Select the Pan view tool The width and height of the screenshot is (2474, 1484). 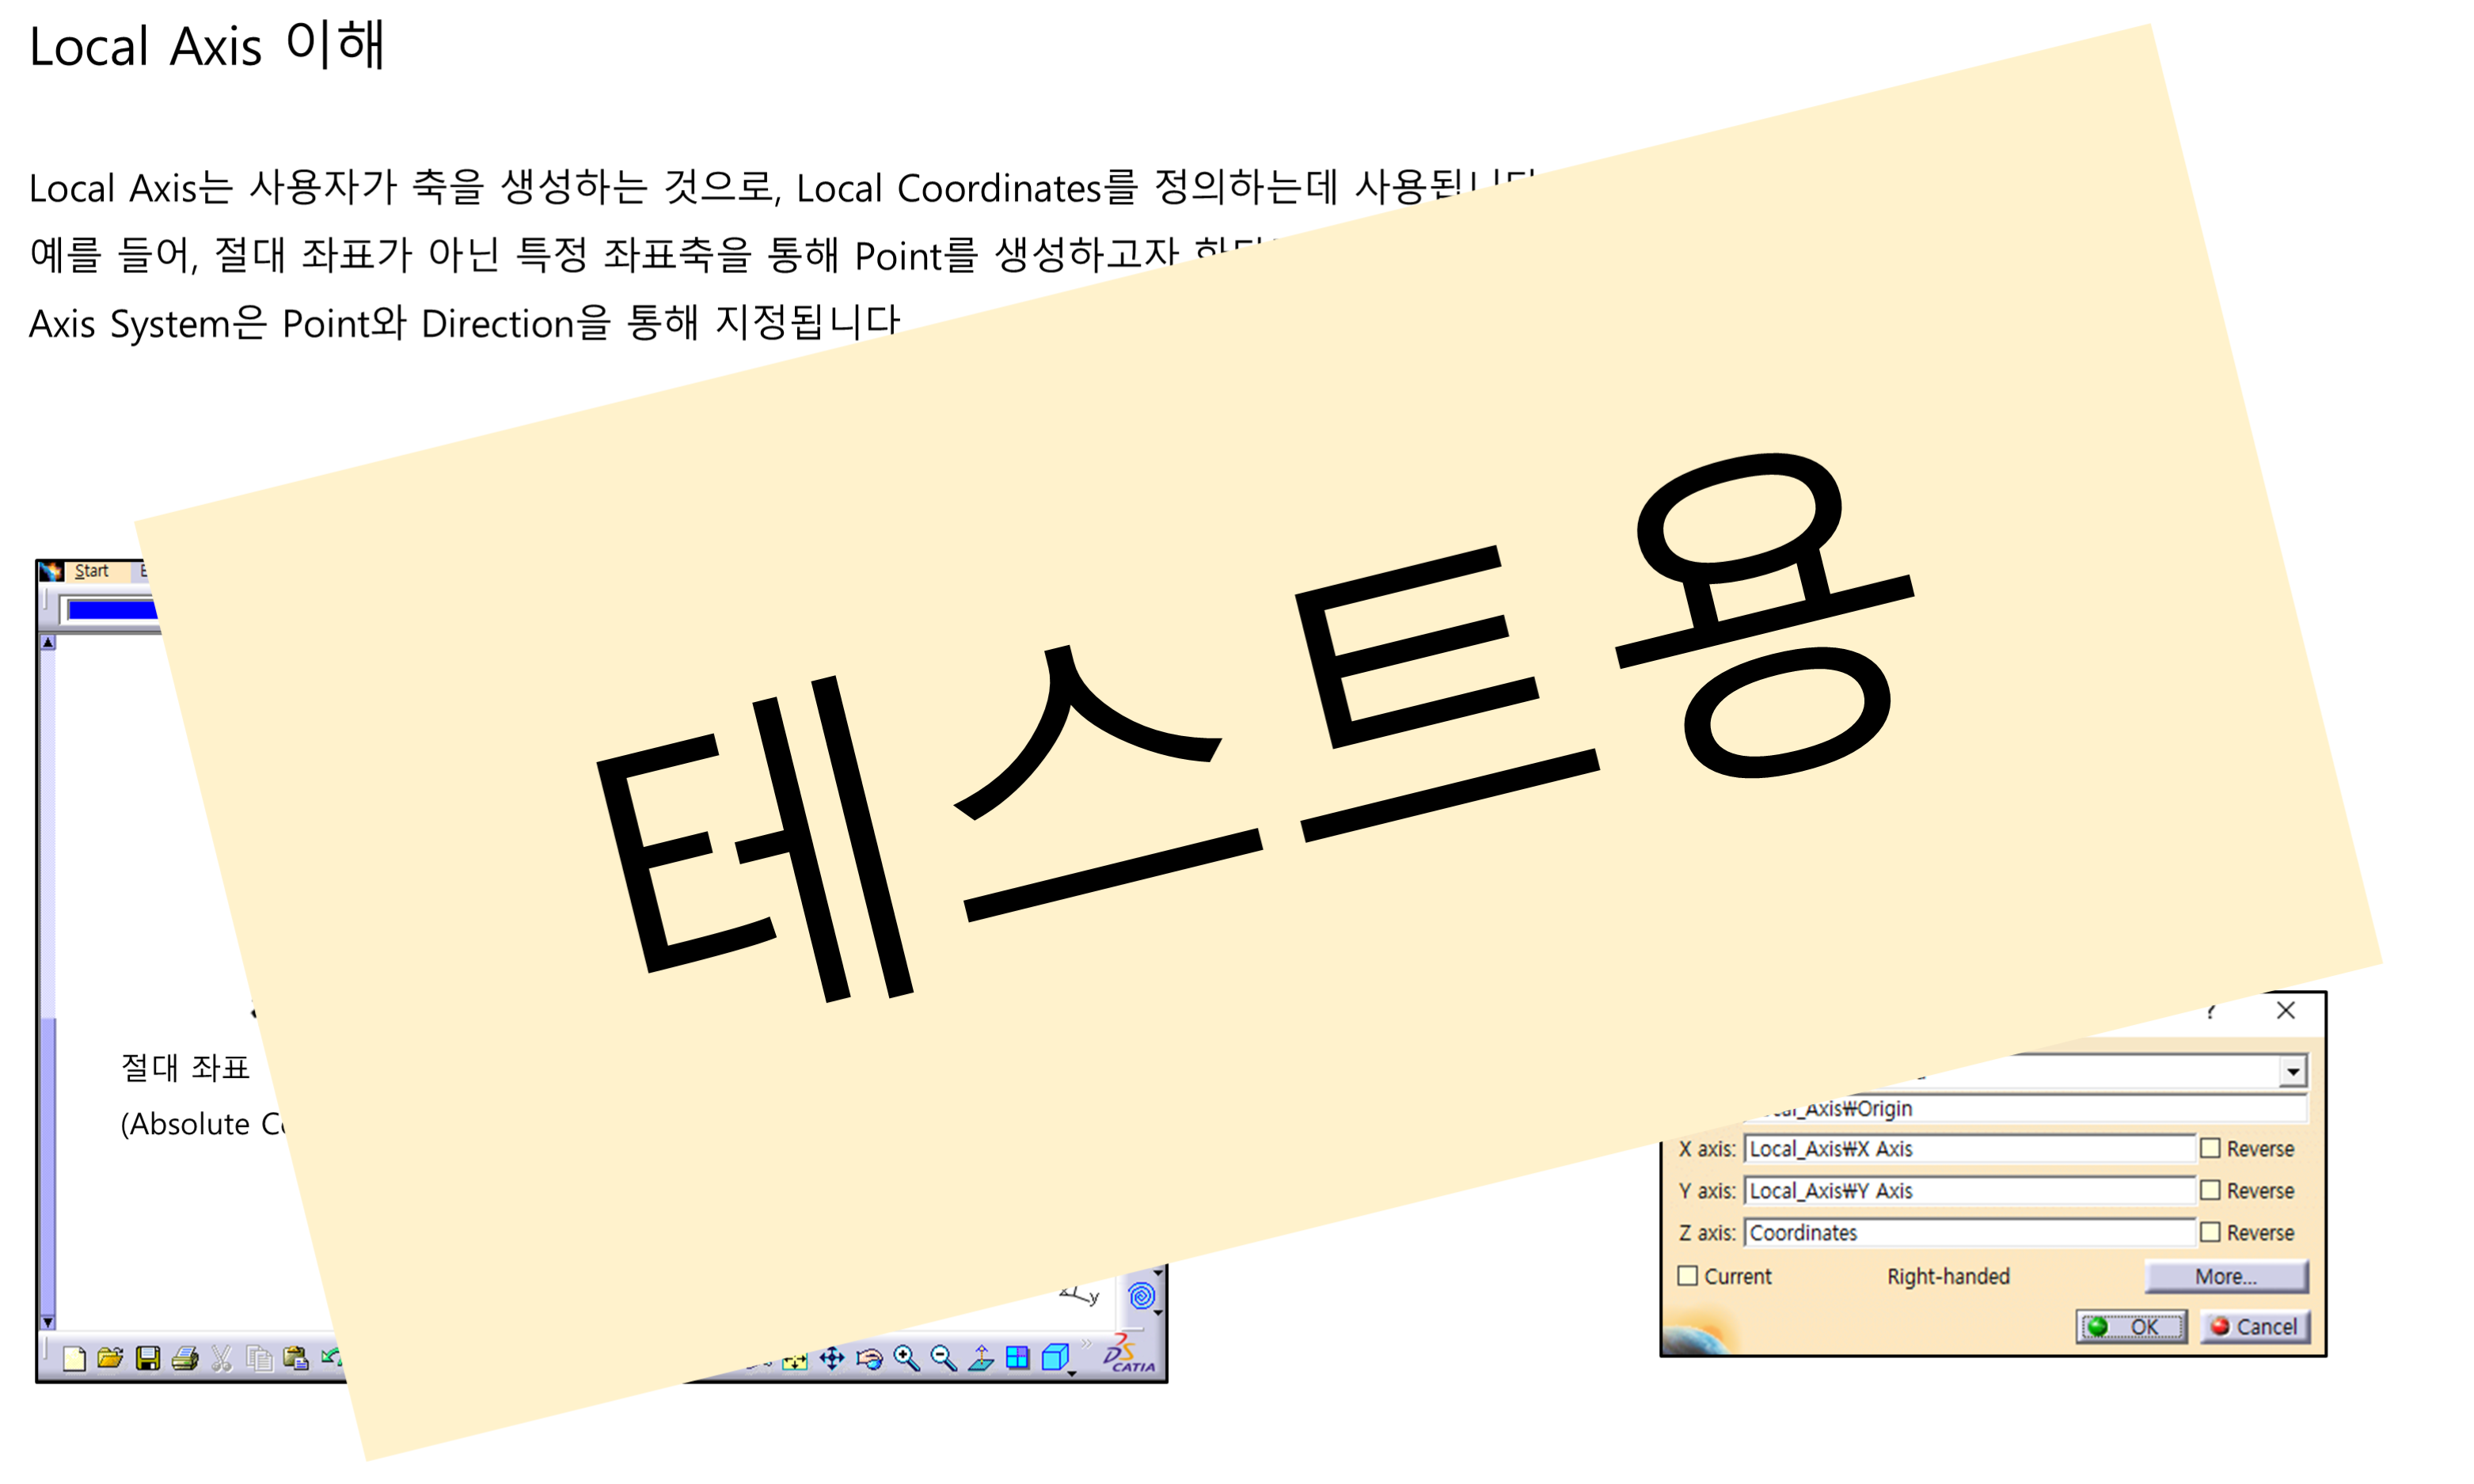832,1358
